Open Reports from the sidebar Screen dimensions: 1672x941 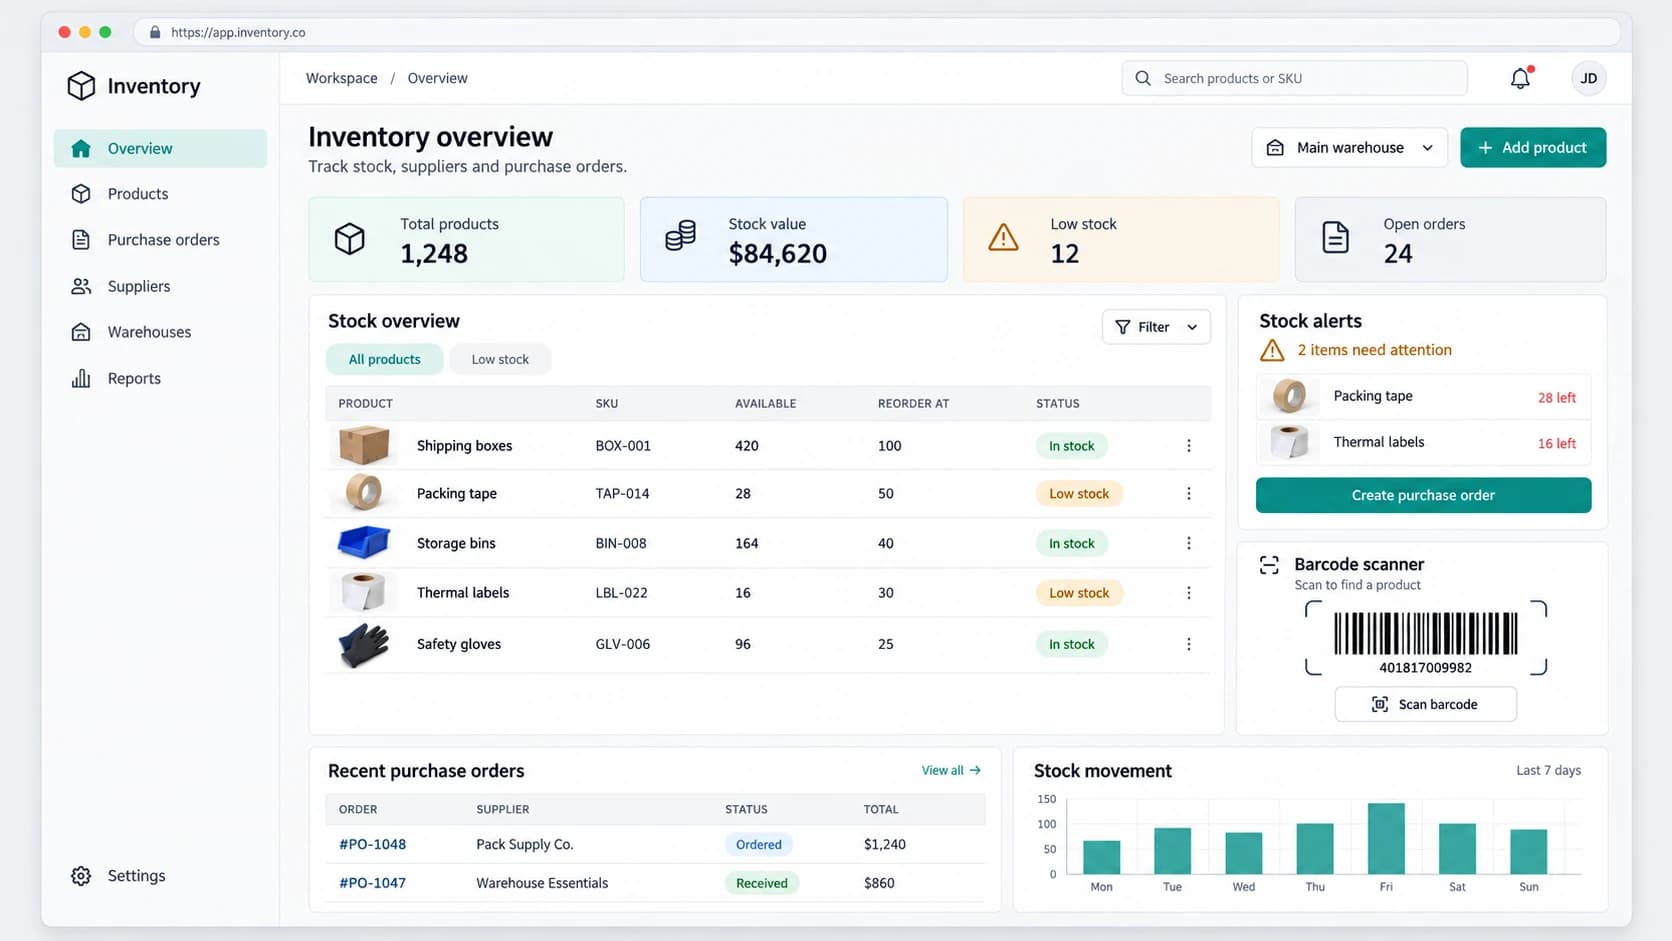pyautogui.click(x=160, y=378)
